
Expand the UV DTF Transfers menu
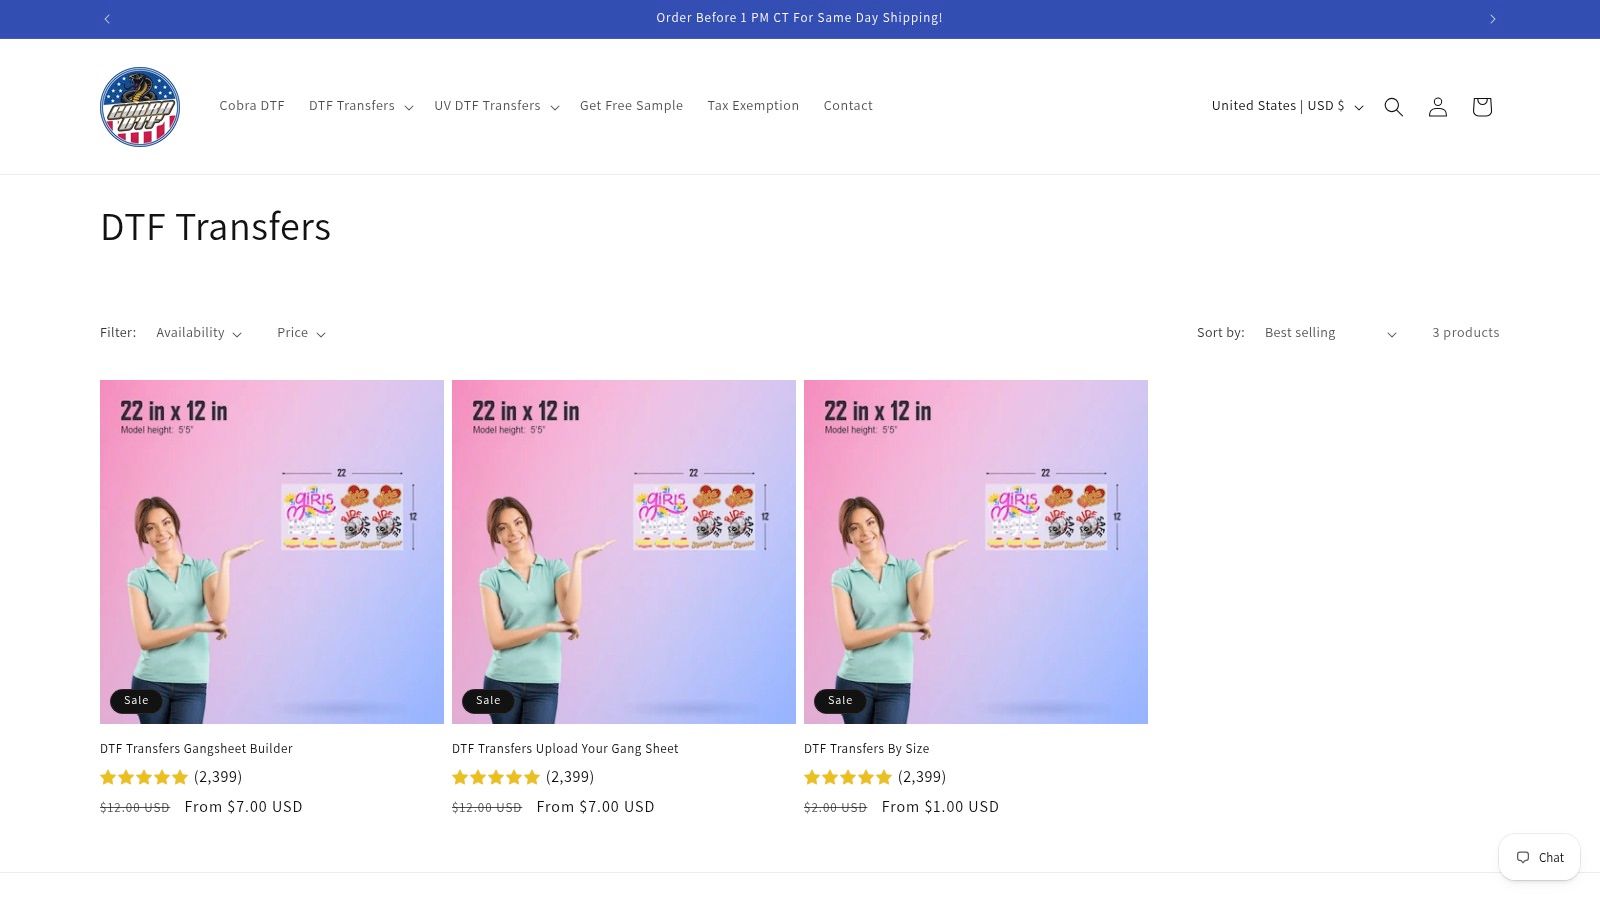tap(496, 106)
